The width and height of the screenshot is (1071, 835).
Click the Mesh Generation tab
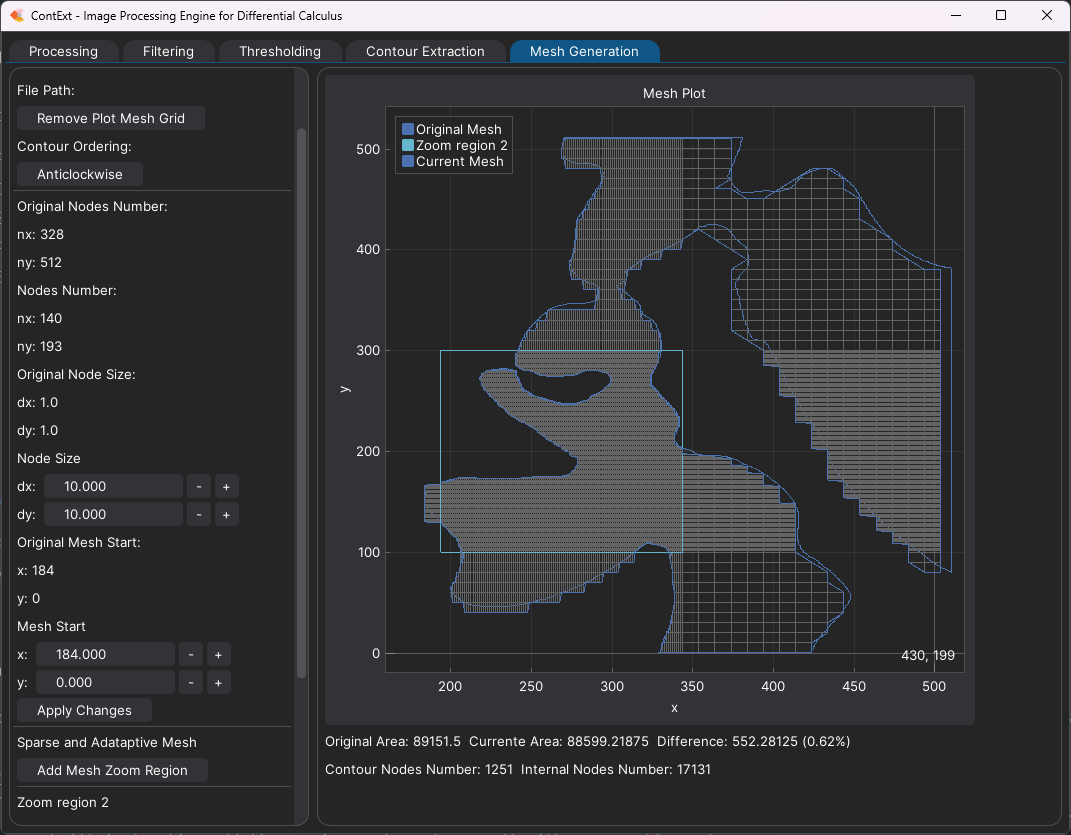point(584,51)
